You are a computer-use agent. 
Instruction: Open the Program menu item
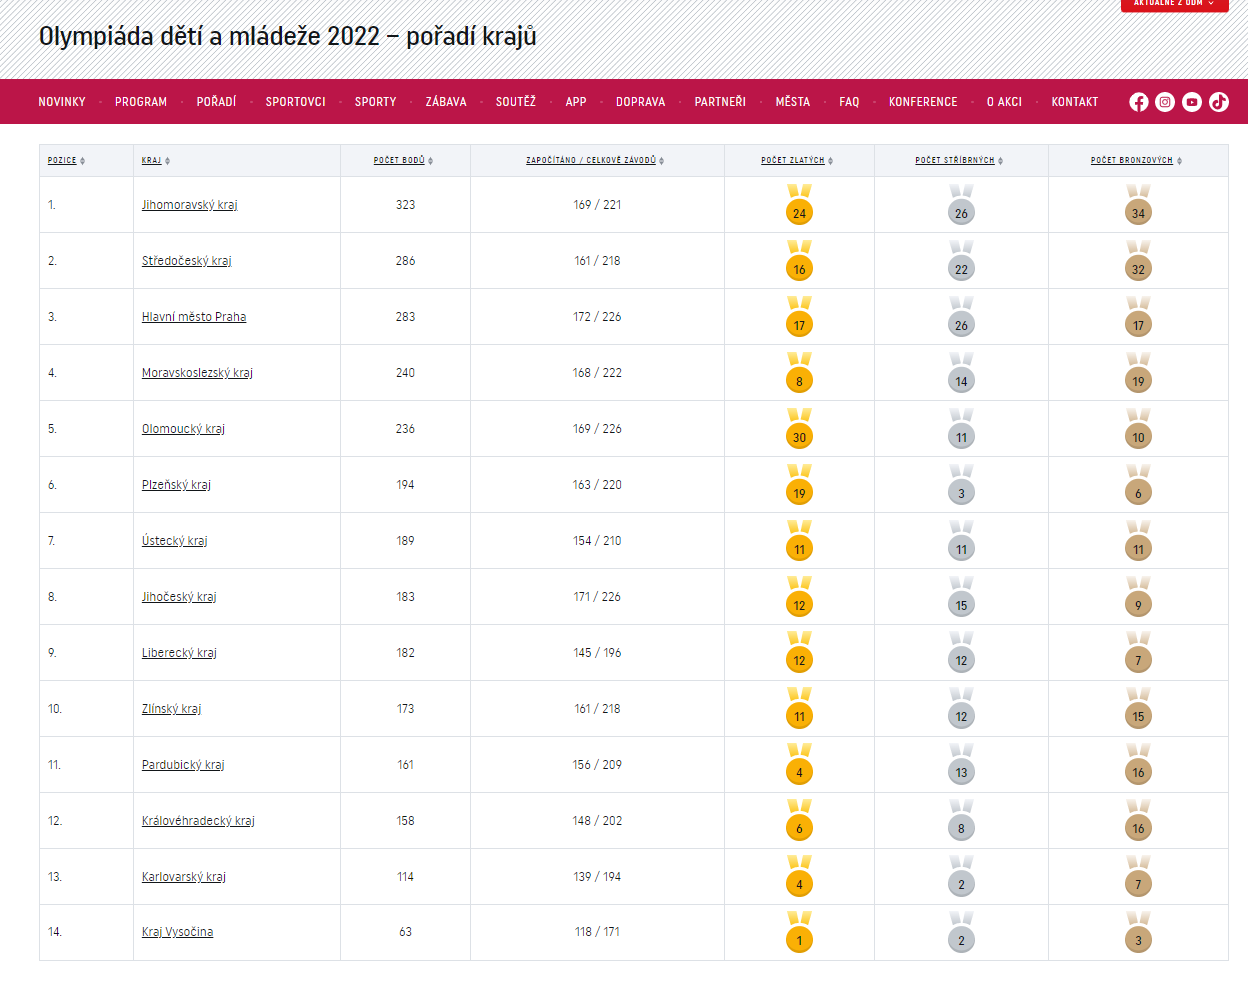141,102
